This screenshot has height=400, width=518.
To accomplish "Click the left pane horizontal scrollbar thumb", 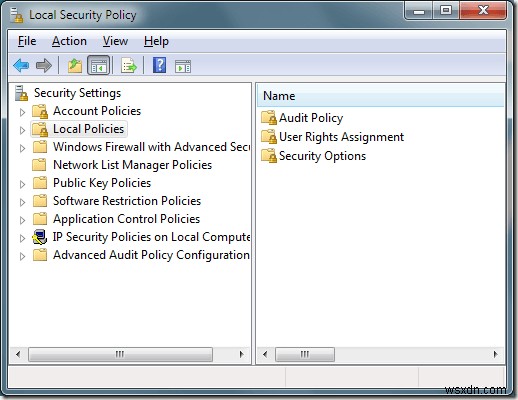I will [x=120, y=354].
